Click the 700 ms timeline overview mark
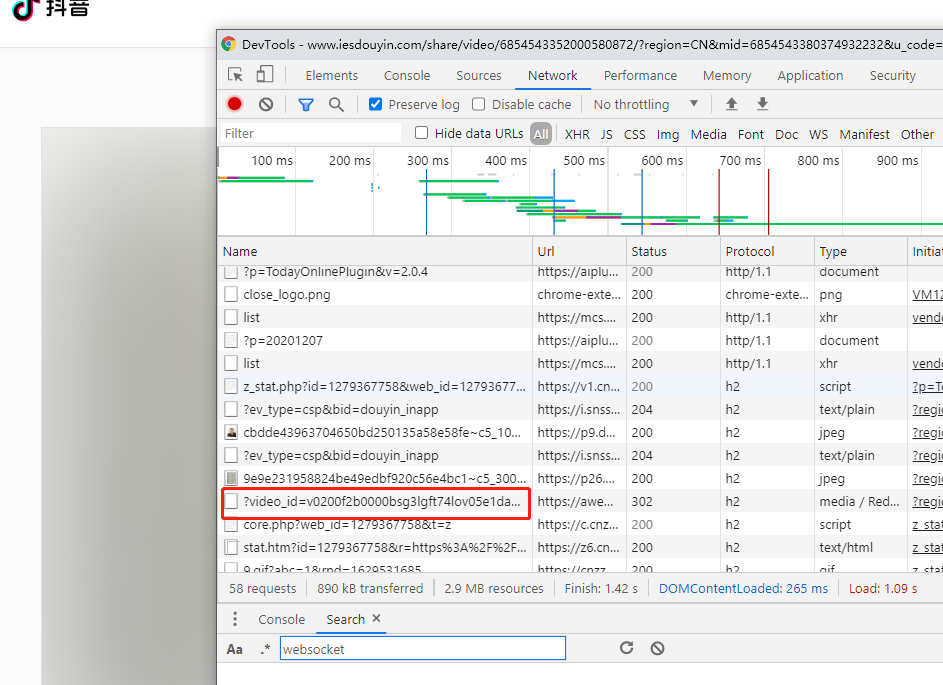 point(740,161)
